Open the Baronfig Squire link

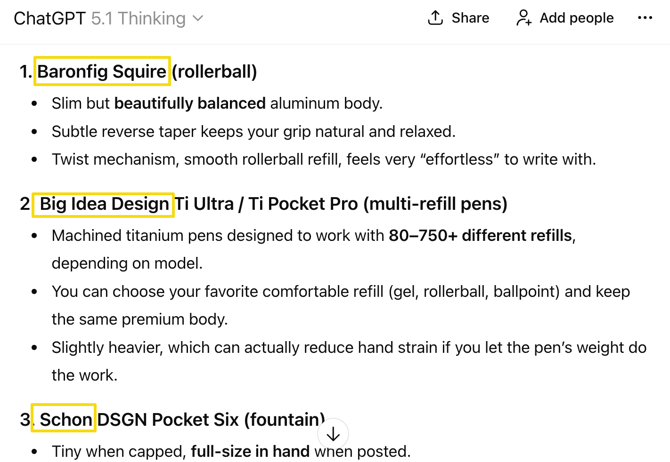(102, 71)
